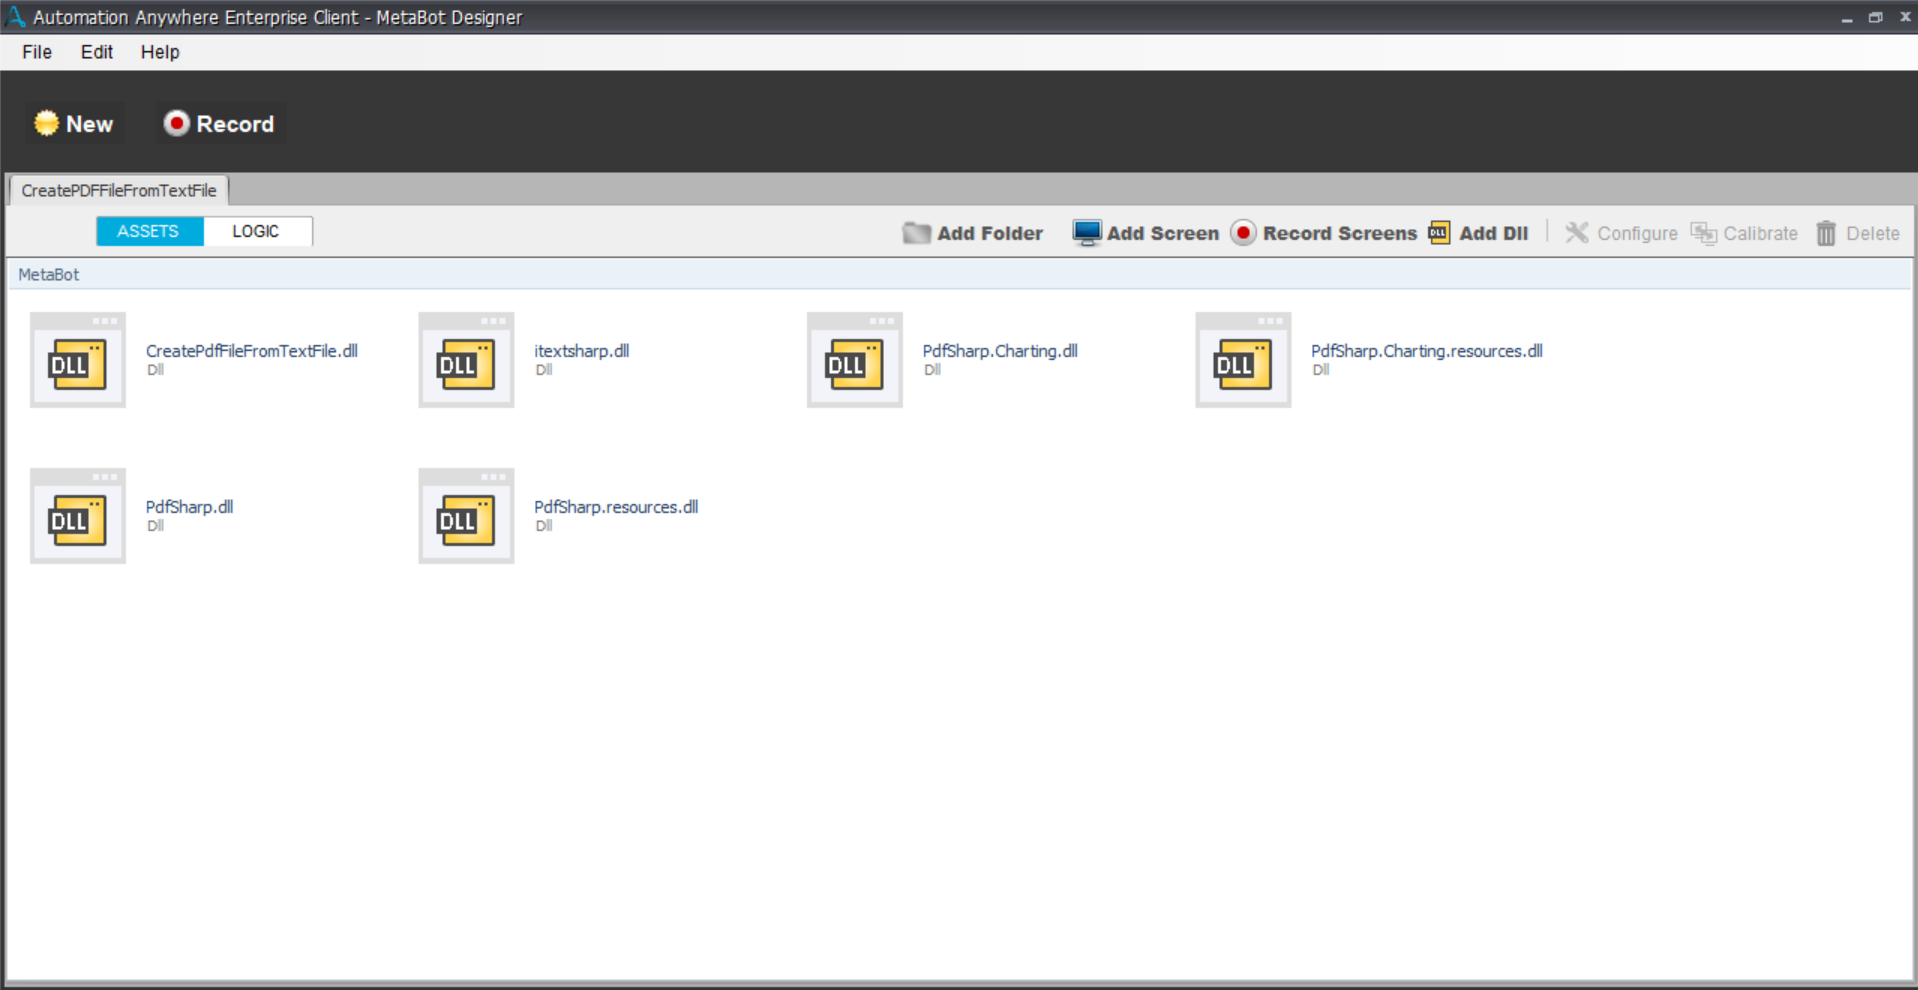
Task: Click the Automation Anywhere logo in title bar
Action: pyautogui.click(x=16, y=17)
